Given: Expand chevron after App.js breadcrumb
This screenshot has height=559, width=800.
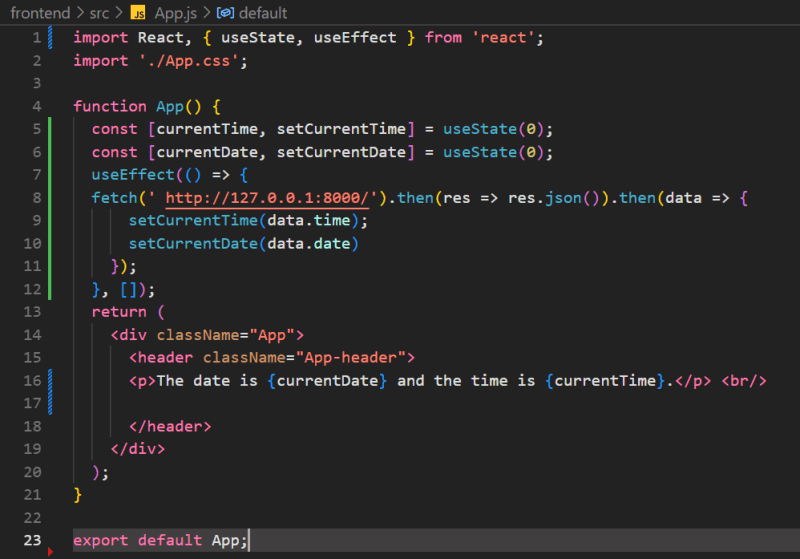Looking at the screenshot, I should pos(207,13).
